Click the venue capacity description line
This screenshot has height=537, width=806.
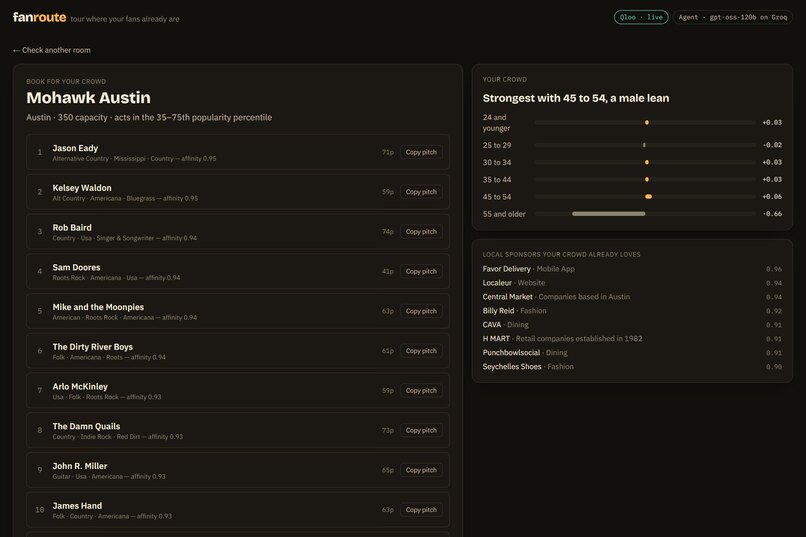[x=149, y=117]
